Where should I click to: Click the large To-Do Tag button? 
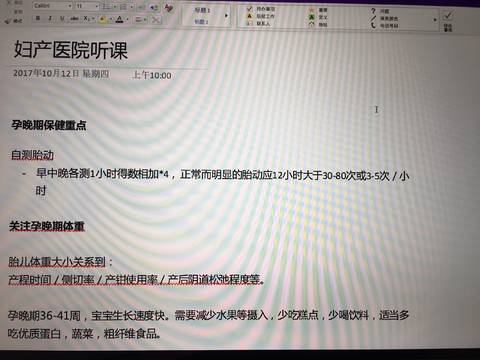[x=448, y=21]
